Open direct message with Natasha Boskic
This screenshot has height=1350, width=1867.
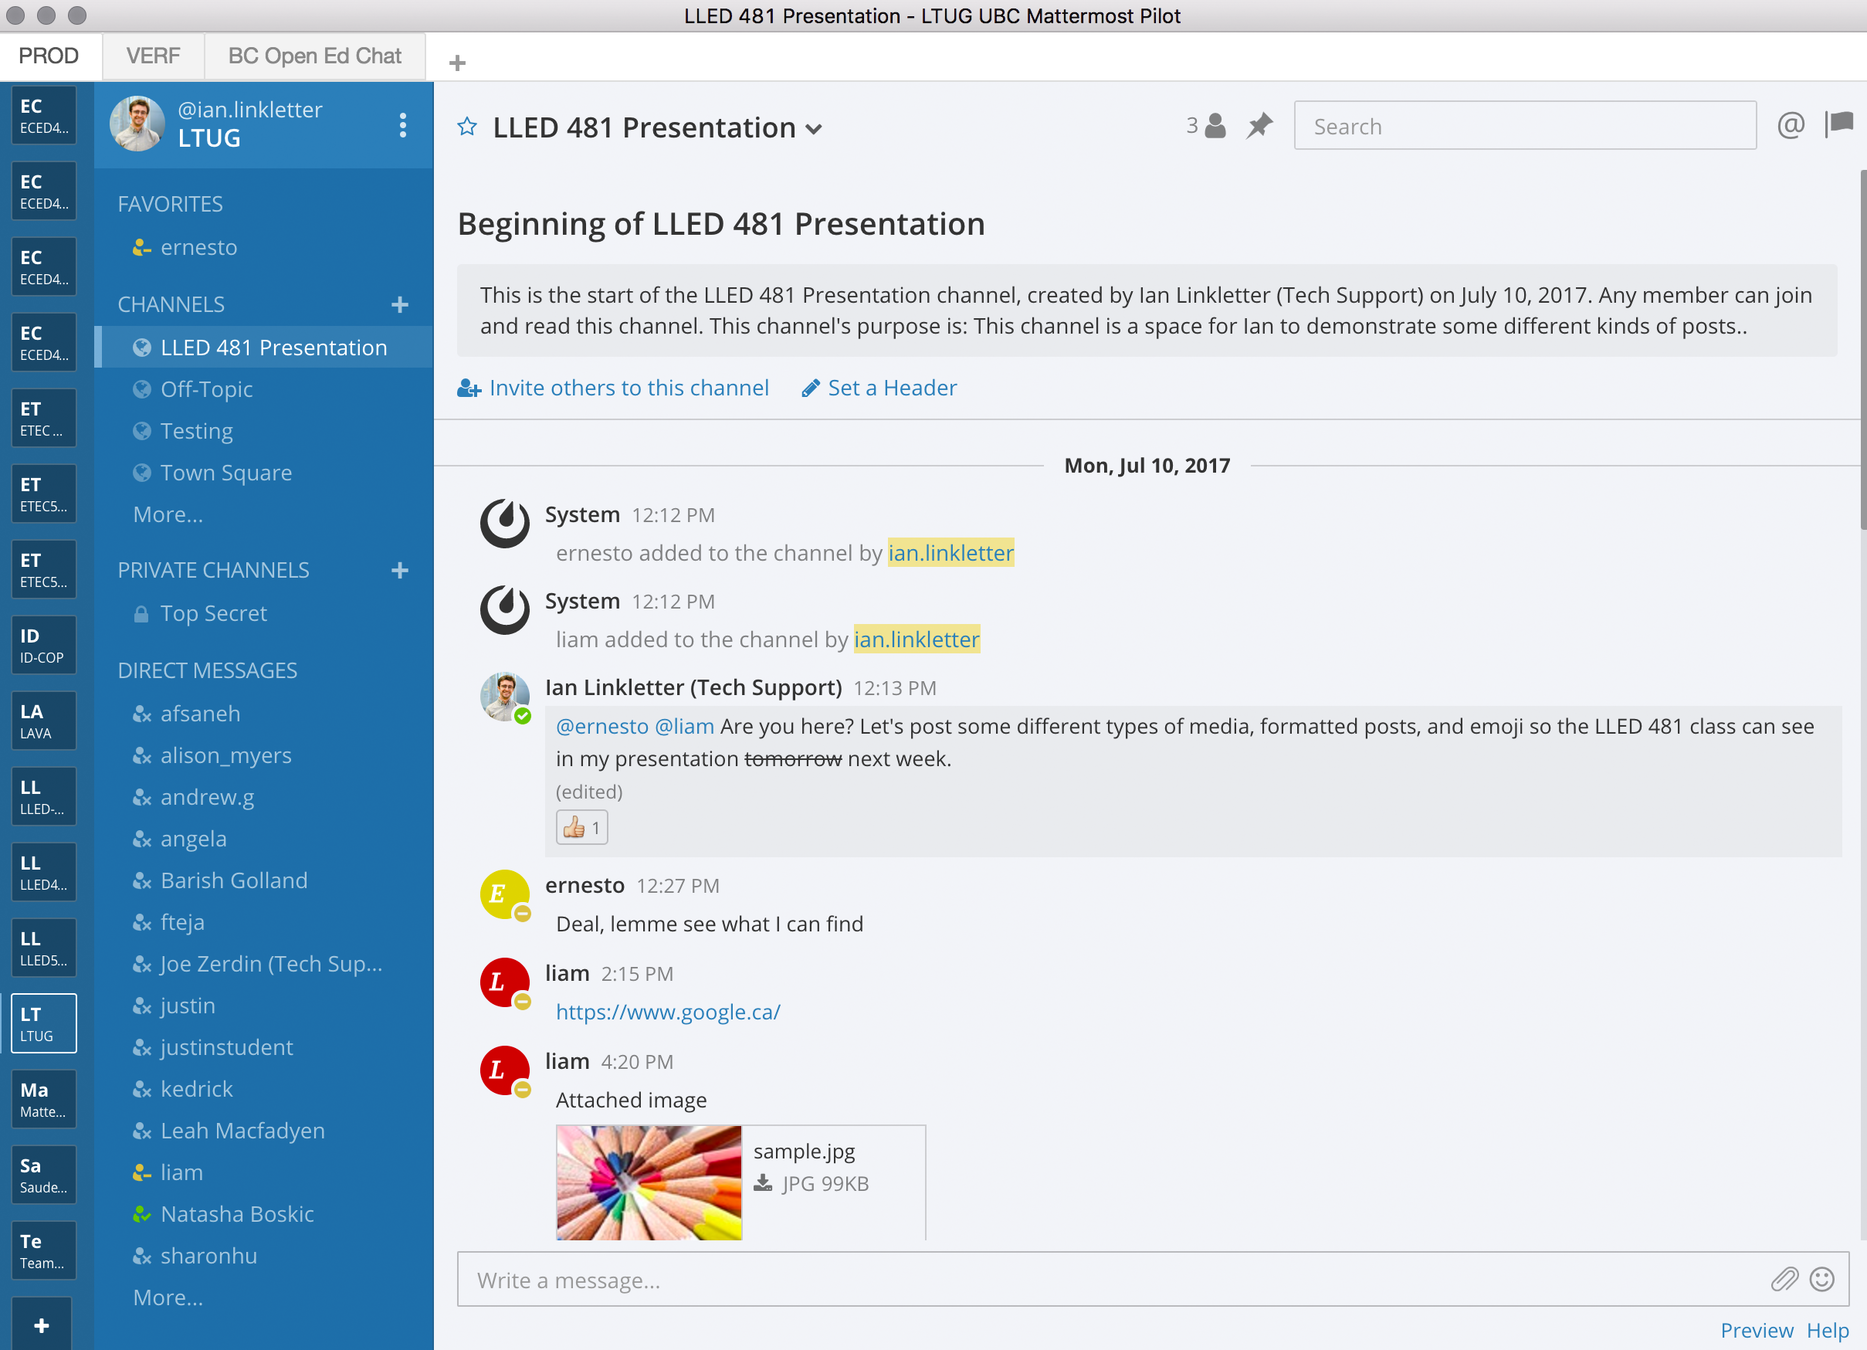[237, 1214]
